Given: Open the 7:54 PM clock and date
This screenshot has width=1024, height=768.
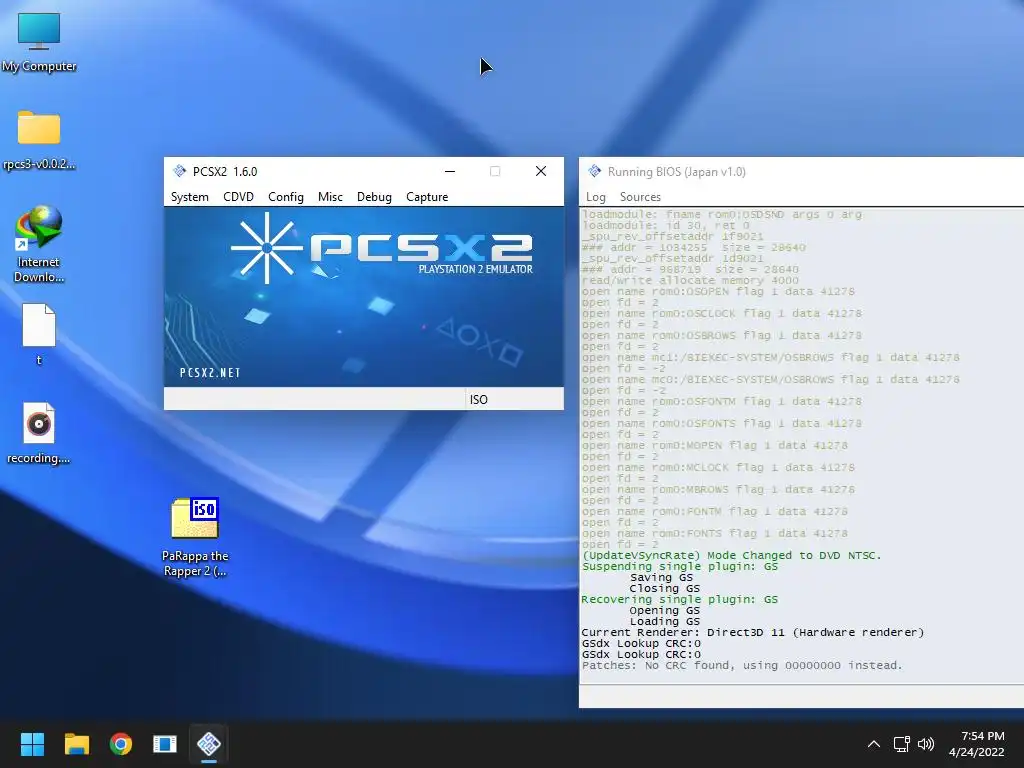Looking at the screenshot, I should (x=976, y=744).
